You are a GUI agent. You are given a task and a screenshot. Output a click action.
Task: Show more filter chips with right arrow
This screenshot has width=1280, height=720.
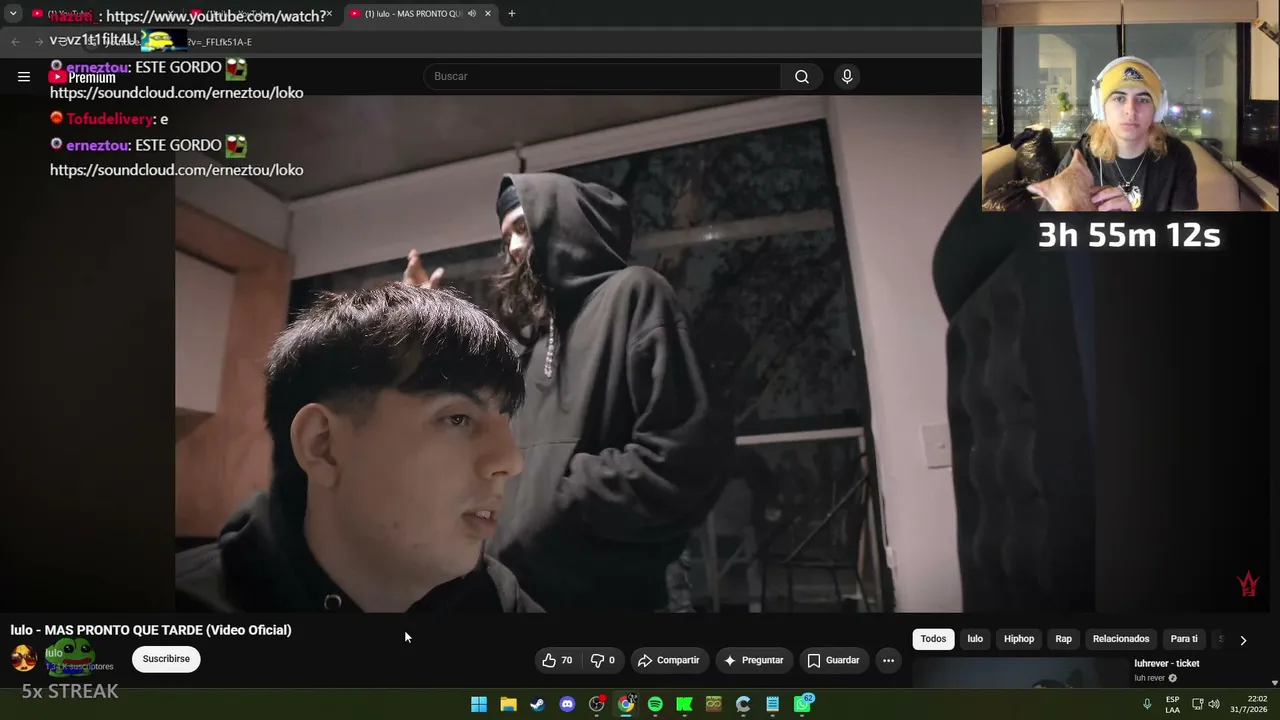click(x=1243, y=640)
